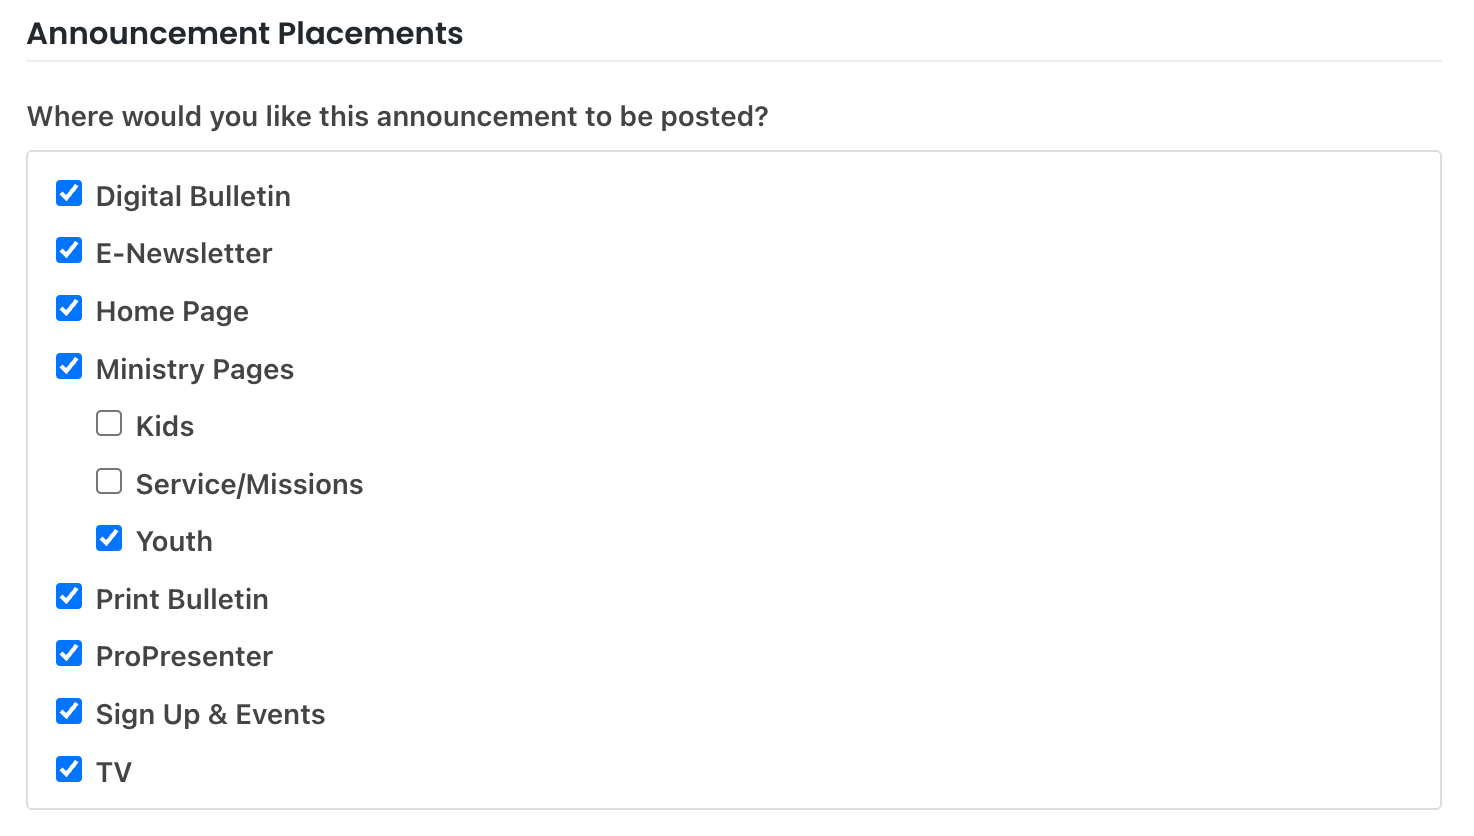Viewport: 1474px width, 836px height.
Task: Uncheck the Digital Bulletin checkbox
Action: pos(69,193)
